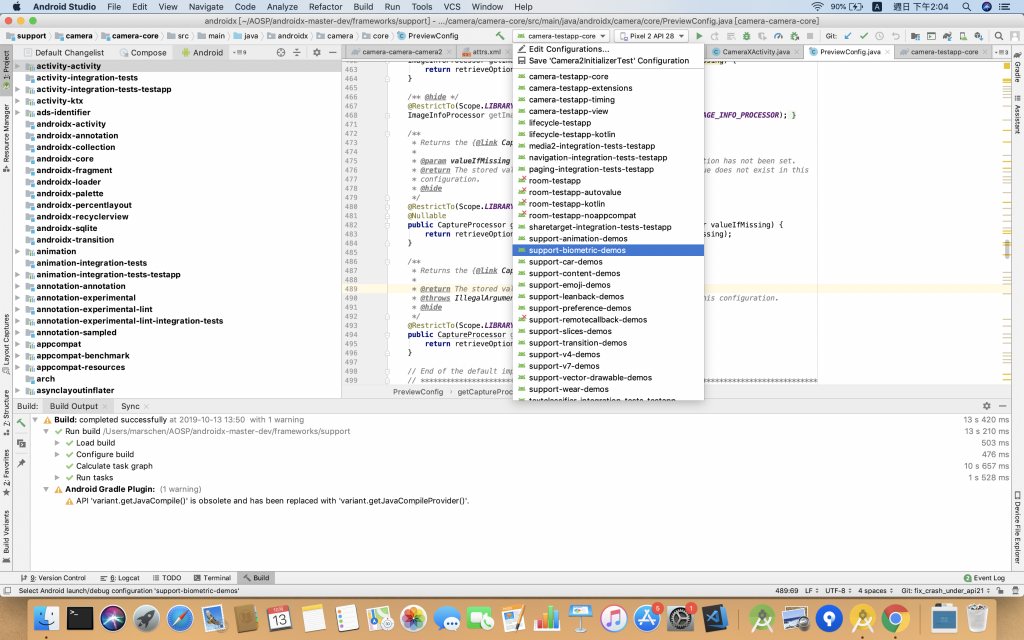
Task: Switch to CameraXActivity.java tab
Action: click(x=756, y=52)
